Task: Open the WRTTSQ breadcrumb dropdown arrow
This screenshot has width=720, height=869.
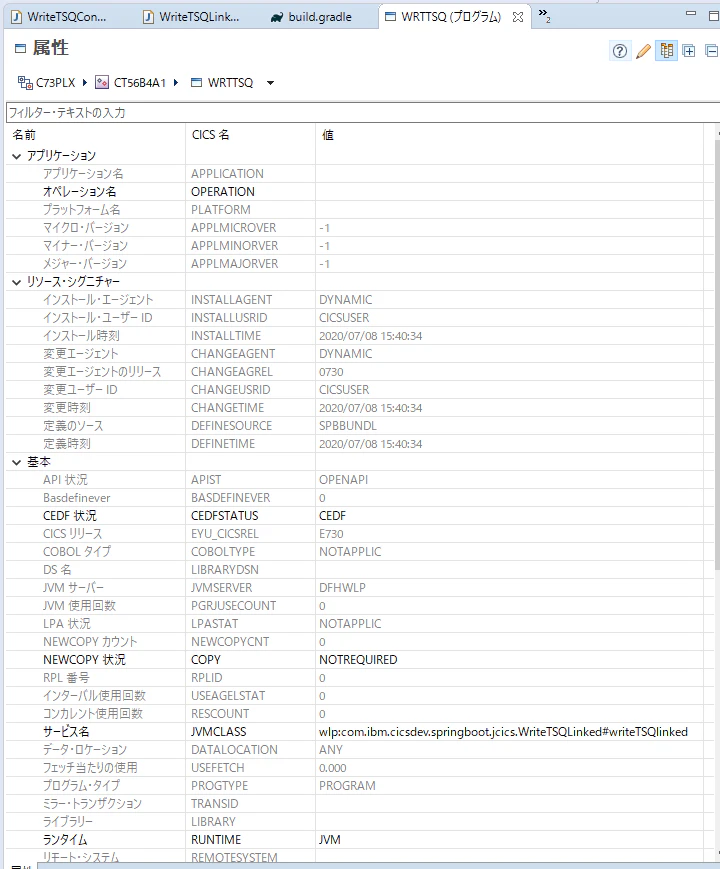Action: point(270,83)
